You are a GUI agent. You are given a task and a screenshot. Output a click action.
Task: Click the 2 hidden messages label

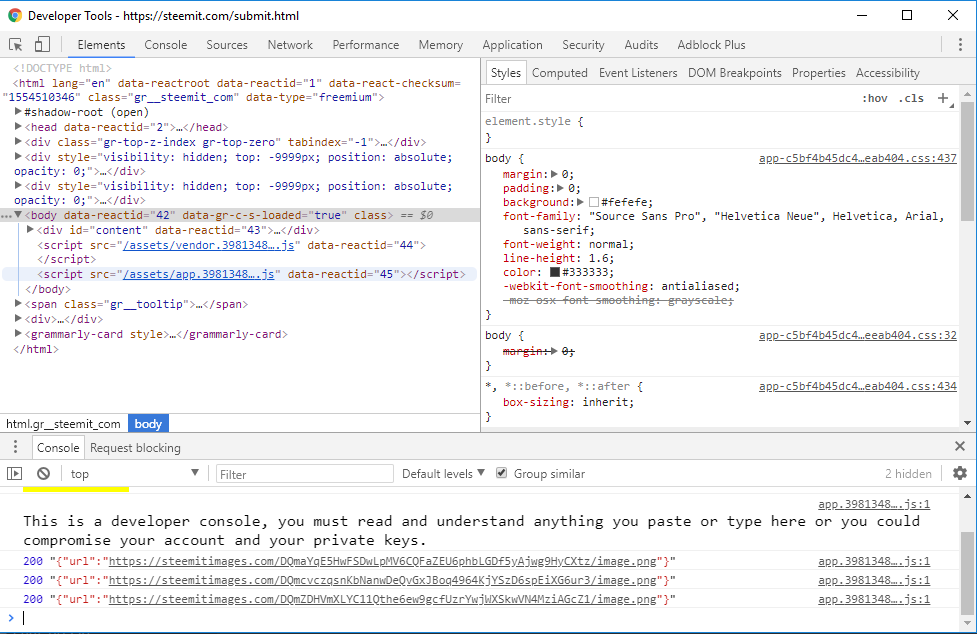point(908,474)
